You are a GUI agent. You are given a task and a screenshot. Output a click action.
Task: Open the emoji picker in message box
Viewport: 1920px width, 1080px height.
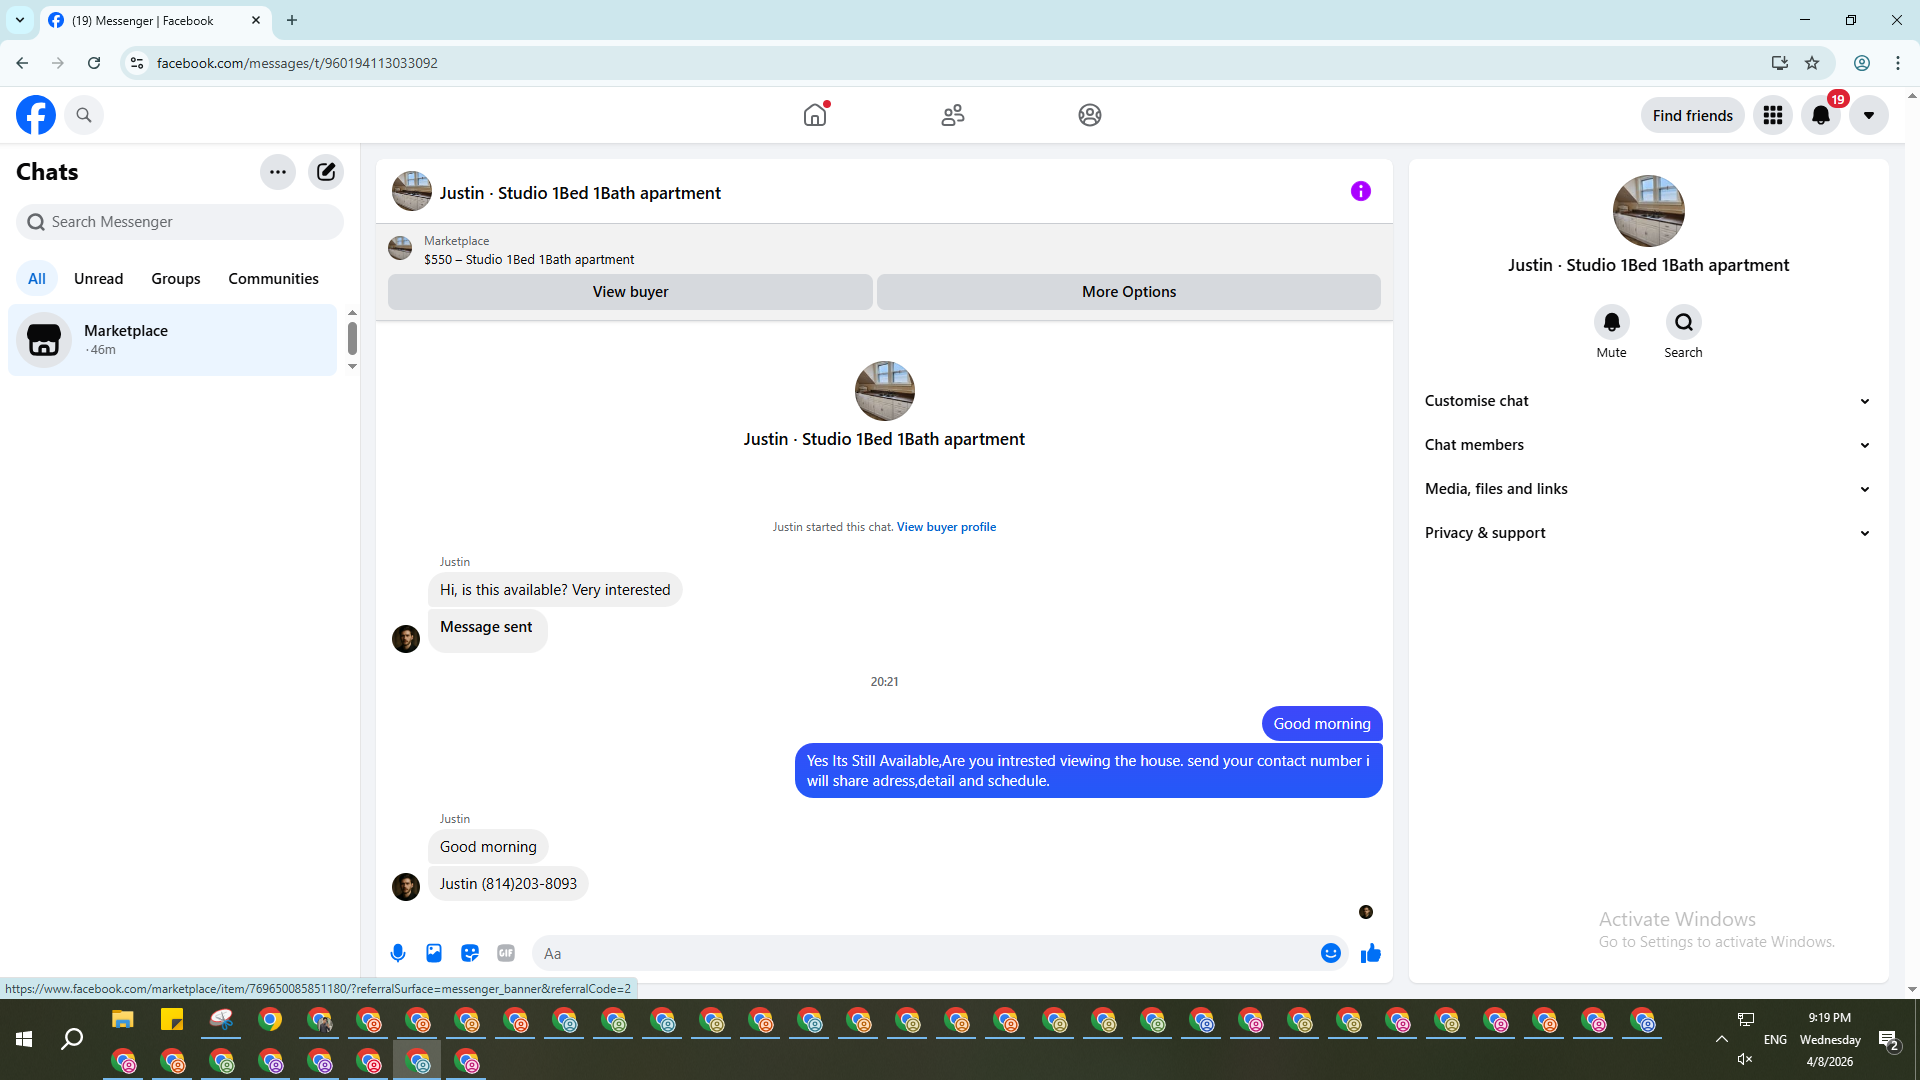pos(1330,953)
